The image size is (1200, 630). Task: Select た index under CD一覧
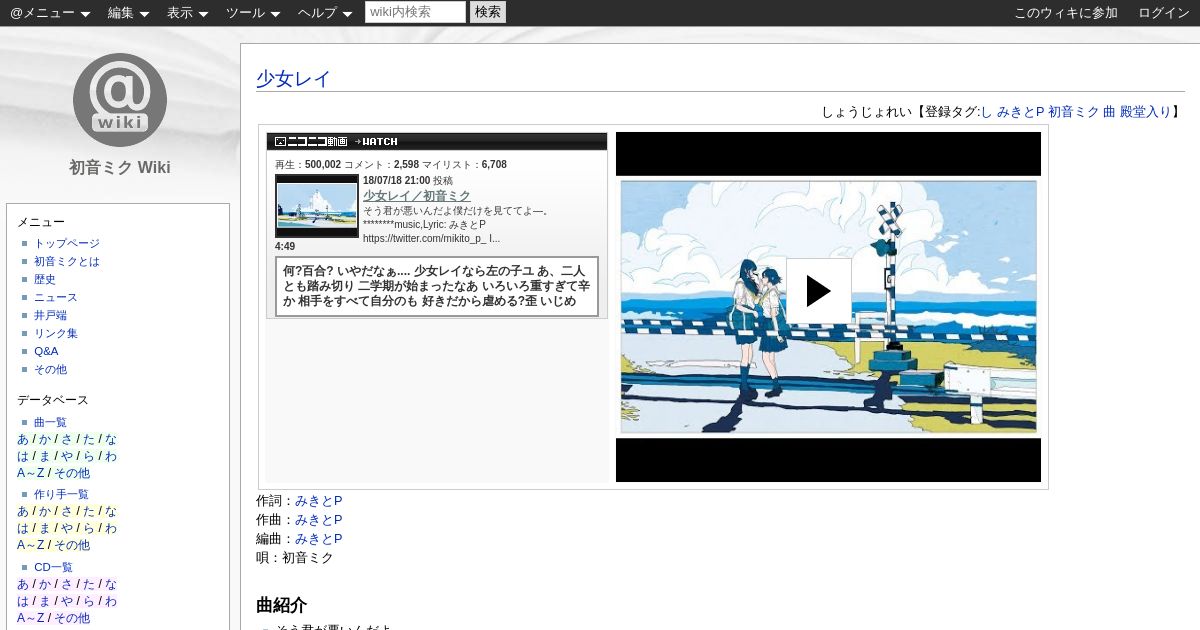(88, 584)
